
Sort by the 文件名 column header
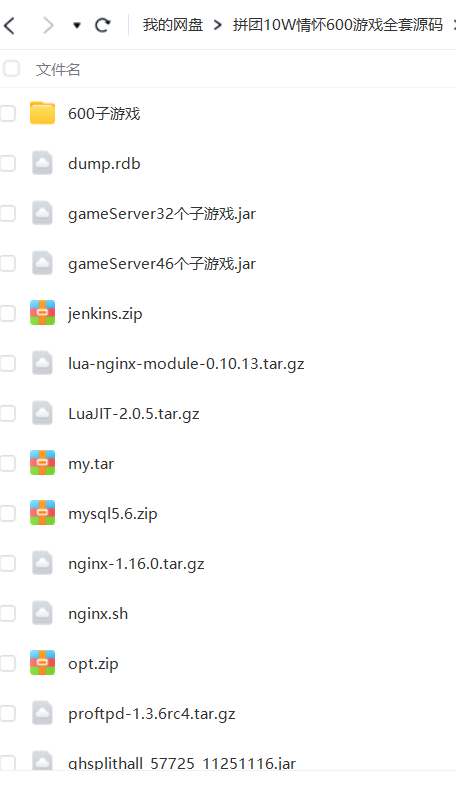(x=58, y=69)
